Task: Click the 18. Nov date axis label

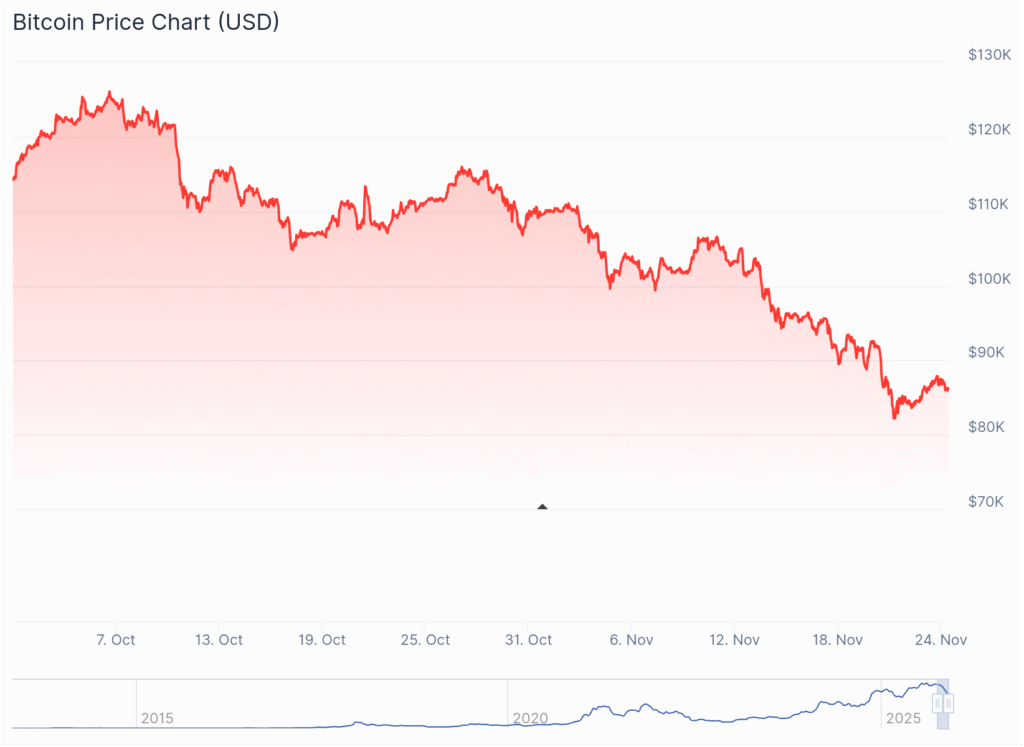Action: pos(836,640)
